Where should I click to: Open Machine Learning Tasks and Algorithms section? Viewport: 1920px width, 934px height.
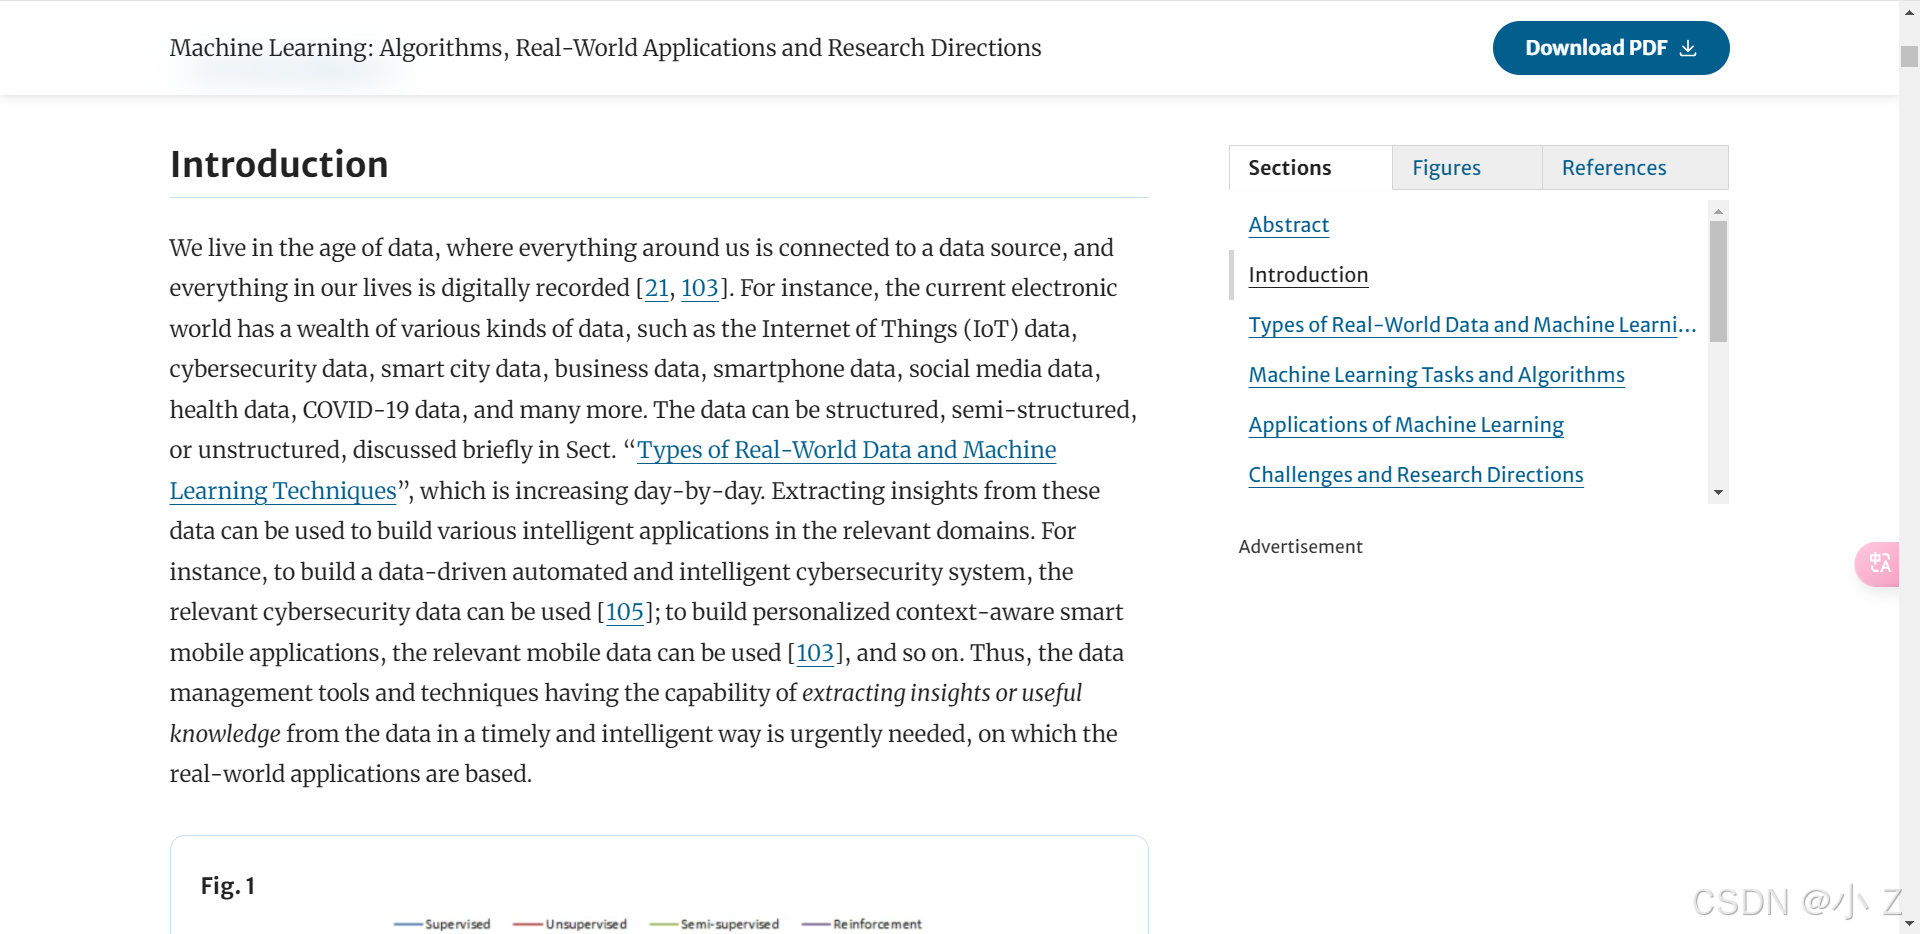(x=1436, y=375)
